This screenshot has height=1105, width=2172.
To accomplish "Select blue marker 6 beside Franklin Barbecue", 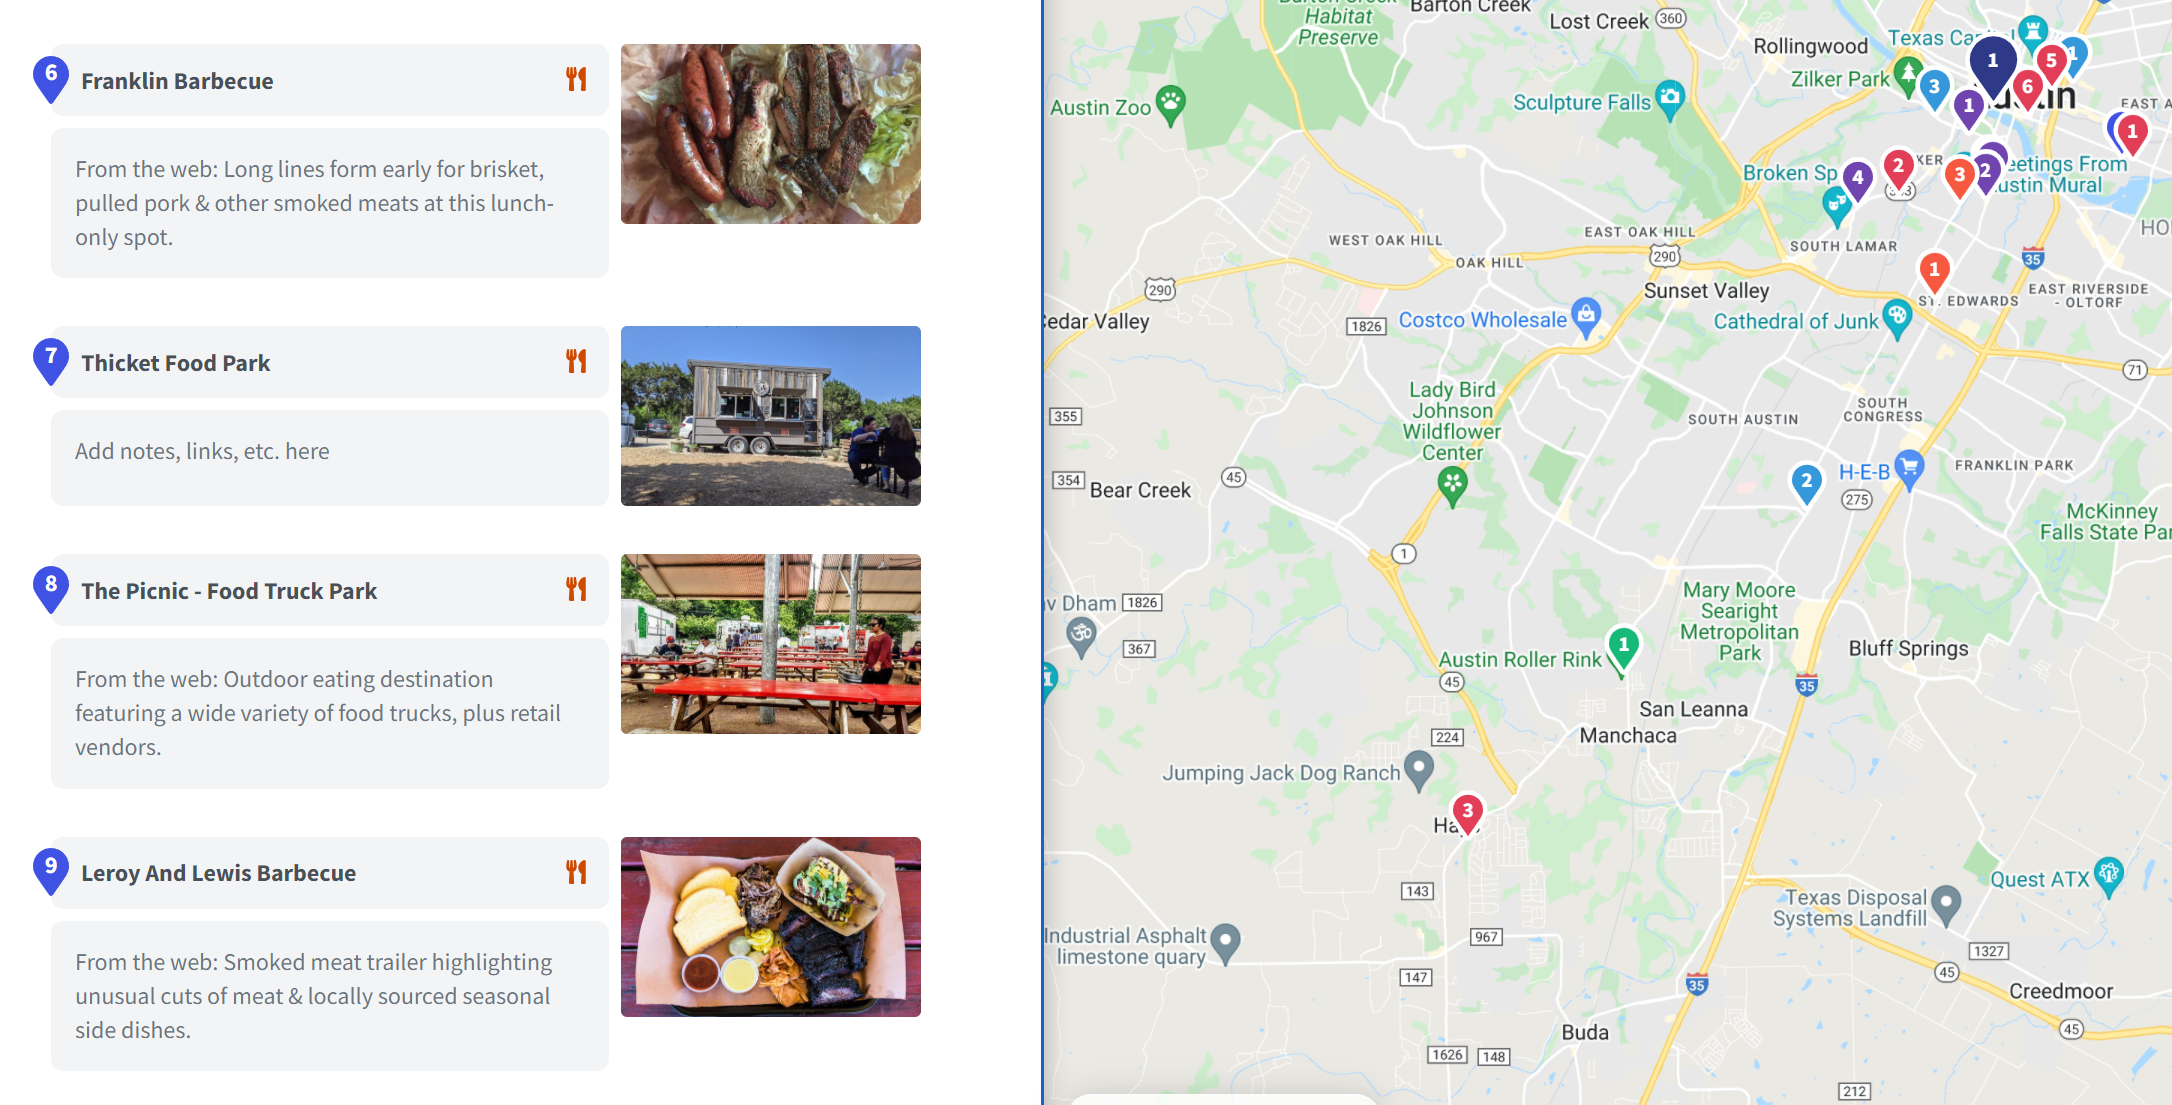I will (51, 79).
